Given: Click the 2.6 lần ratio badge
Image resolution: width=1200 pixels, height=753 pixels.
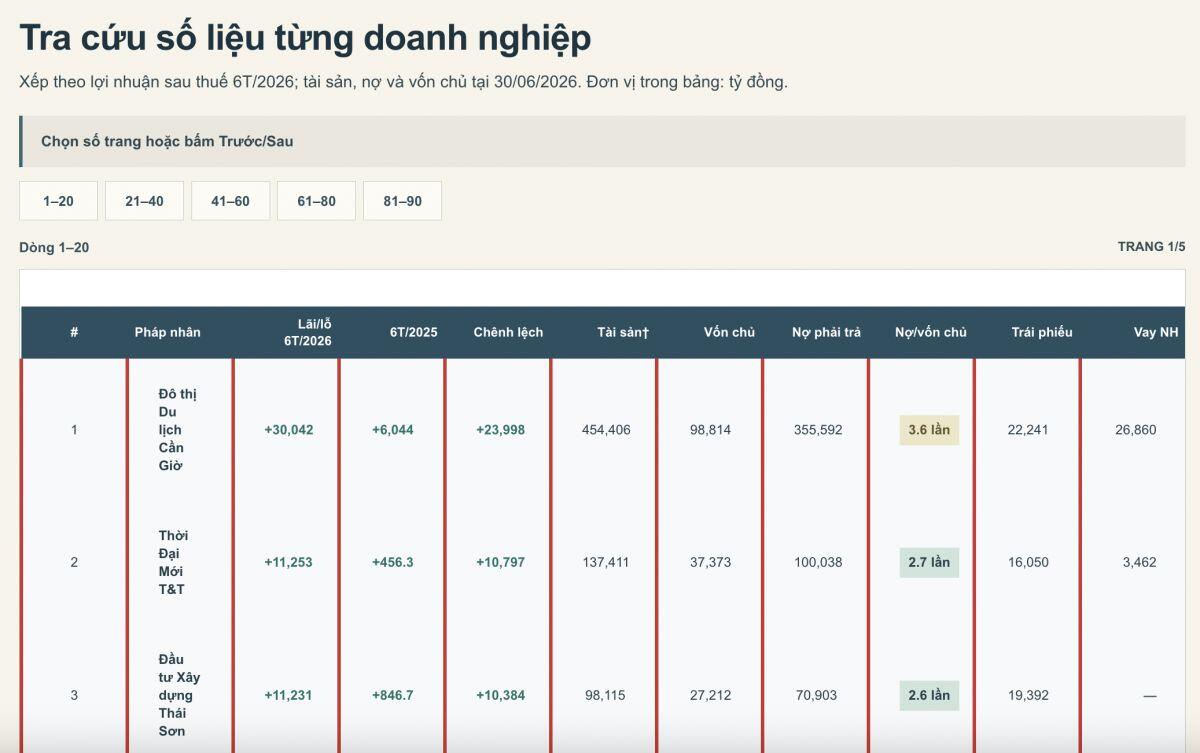Looking at the screenshot, I should click(x=929, y=695).
